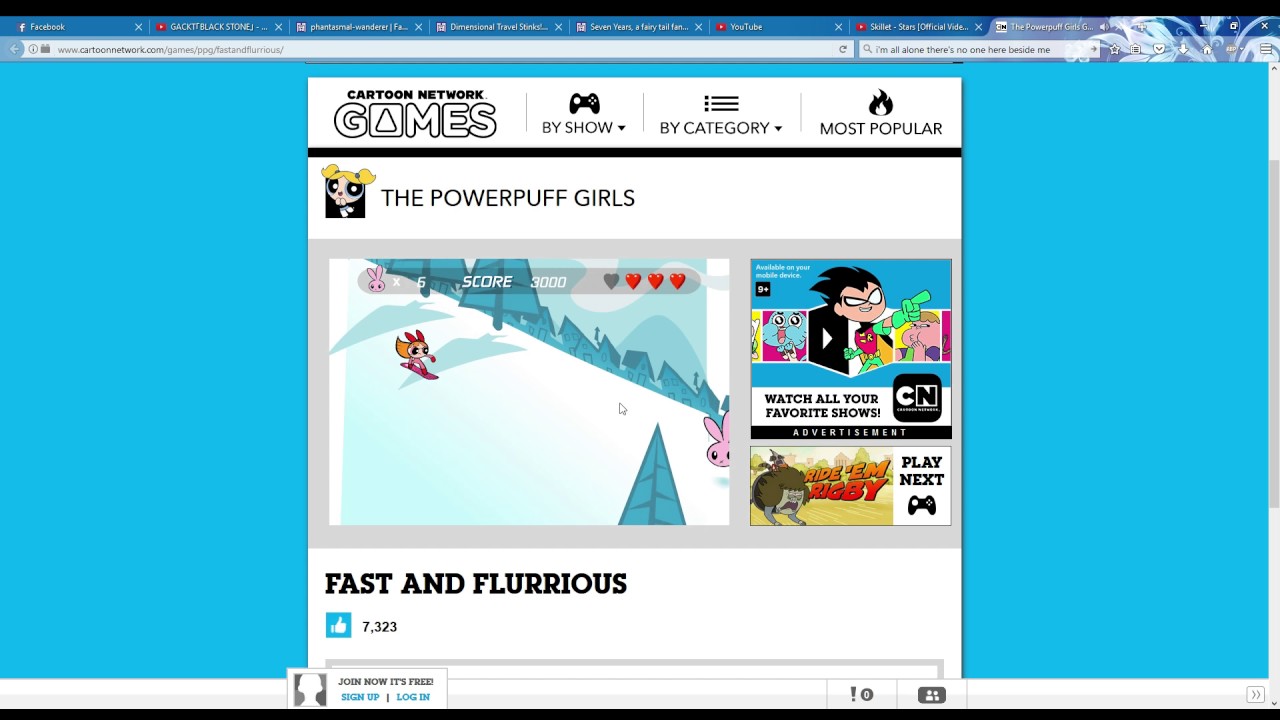Open the notifications exclamation counter
The image size is (1280, 720).
point(861,694)
